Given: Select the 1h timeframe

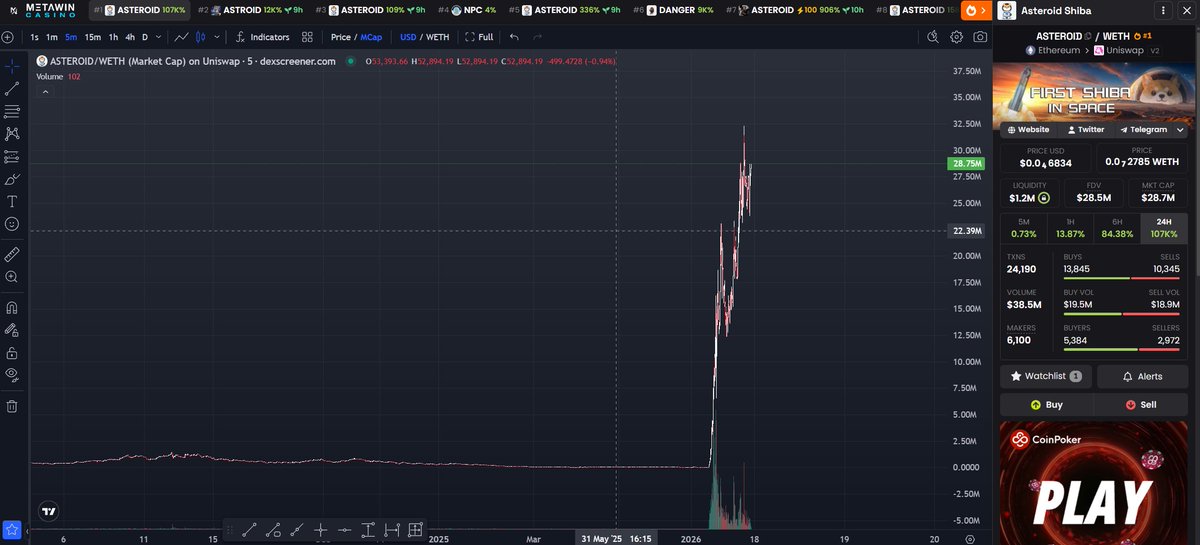Looking at the screenshot, I should pos(113,37).
